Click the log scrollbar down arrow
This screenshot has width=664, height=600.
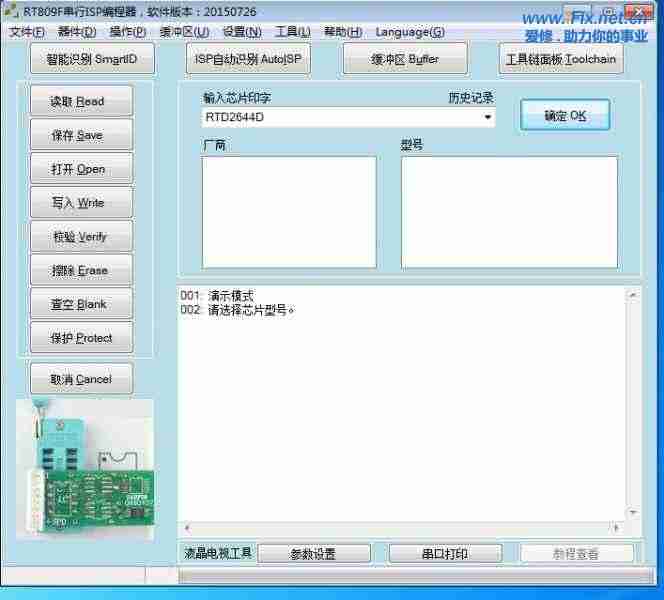tap(633, 512)
